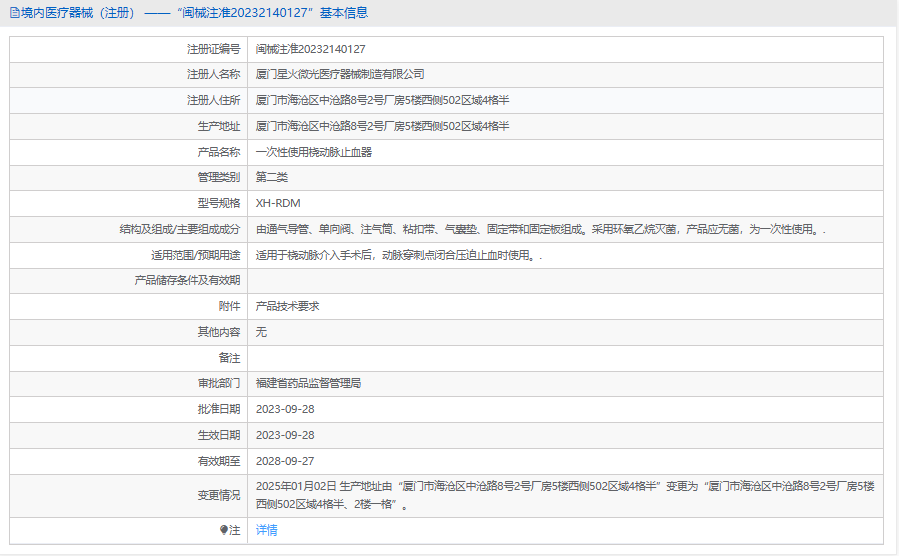Click the document icon beside 境内医疗器械 title
Image resolution: width=899 pixels, height=556 pixels.
click(x=14, y=13)
